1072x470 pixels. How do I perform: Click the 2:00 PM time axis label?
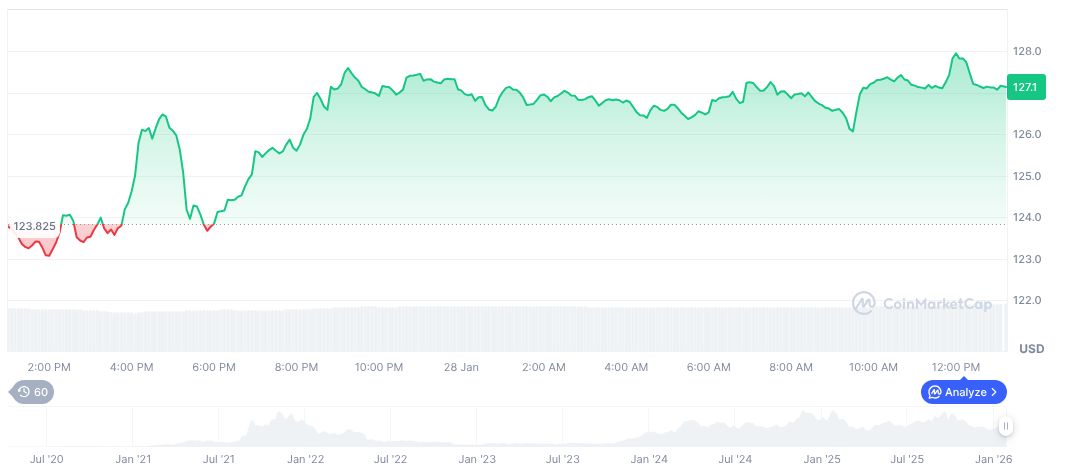pyautogui.click(x=48, y=368)
